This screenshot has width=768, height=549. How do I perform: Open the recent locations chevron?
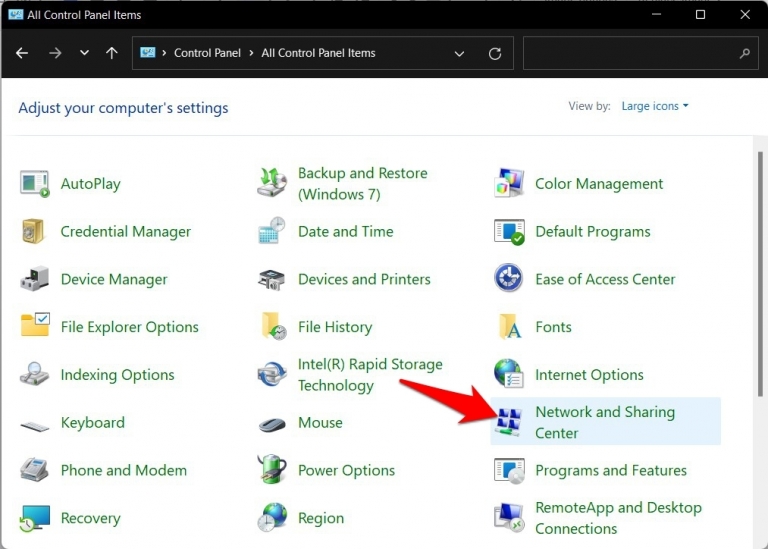pos(84,52)
